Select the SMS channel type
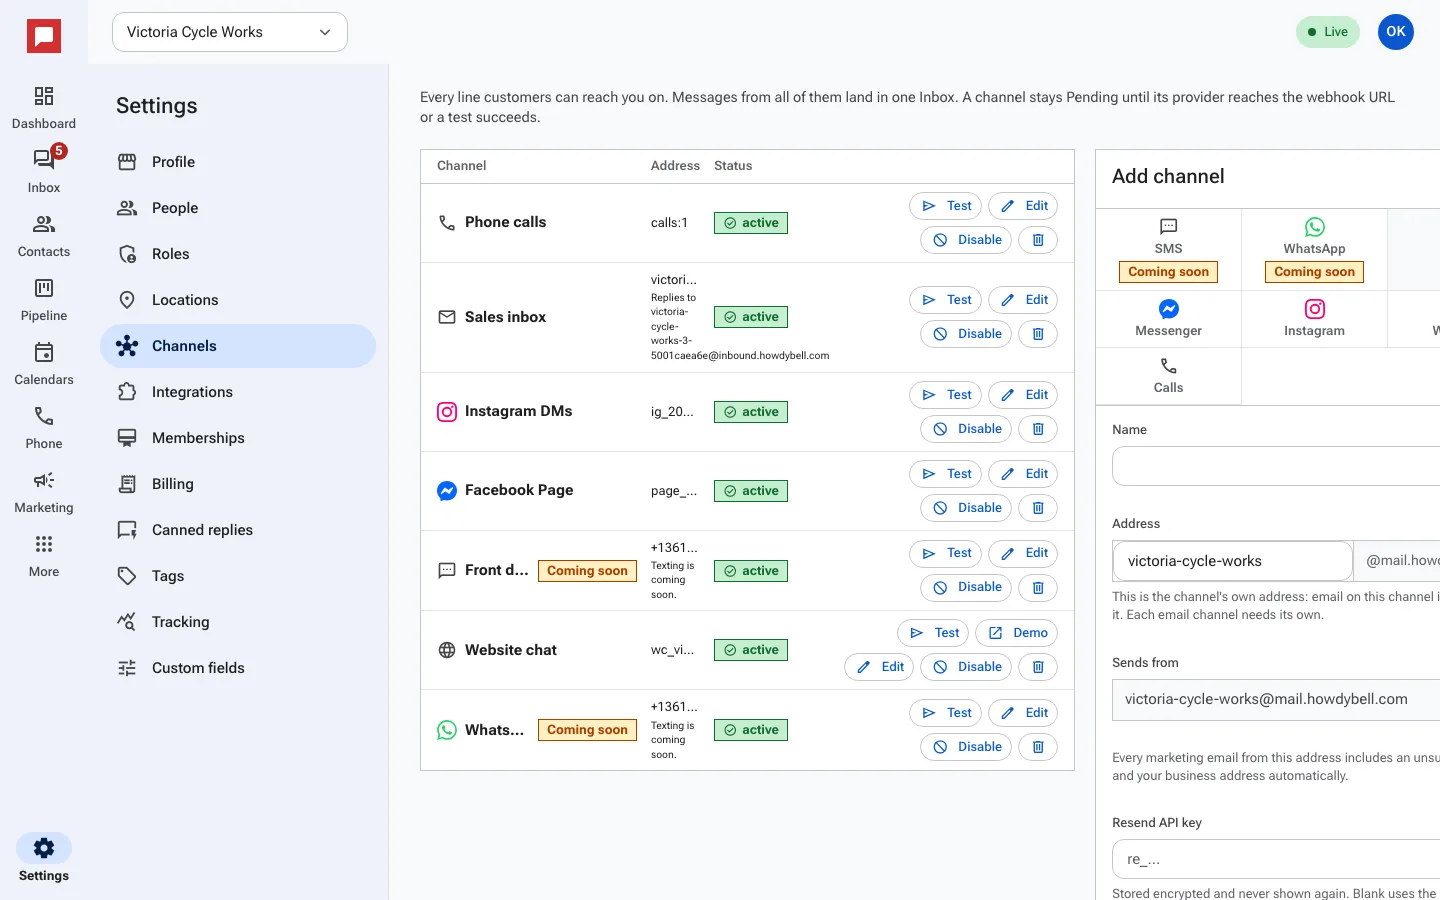The height and width of the screenshot is (900, 1440). (1168, 249)
